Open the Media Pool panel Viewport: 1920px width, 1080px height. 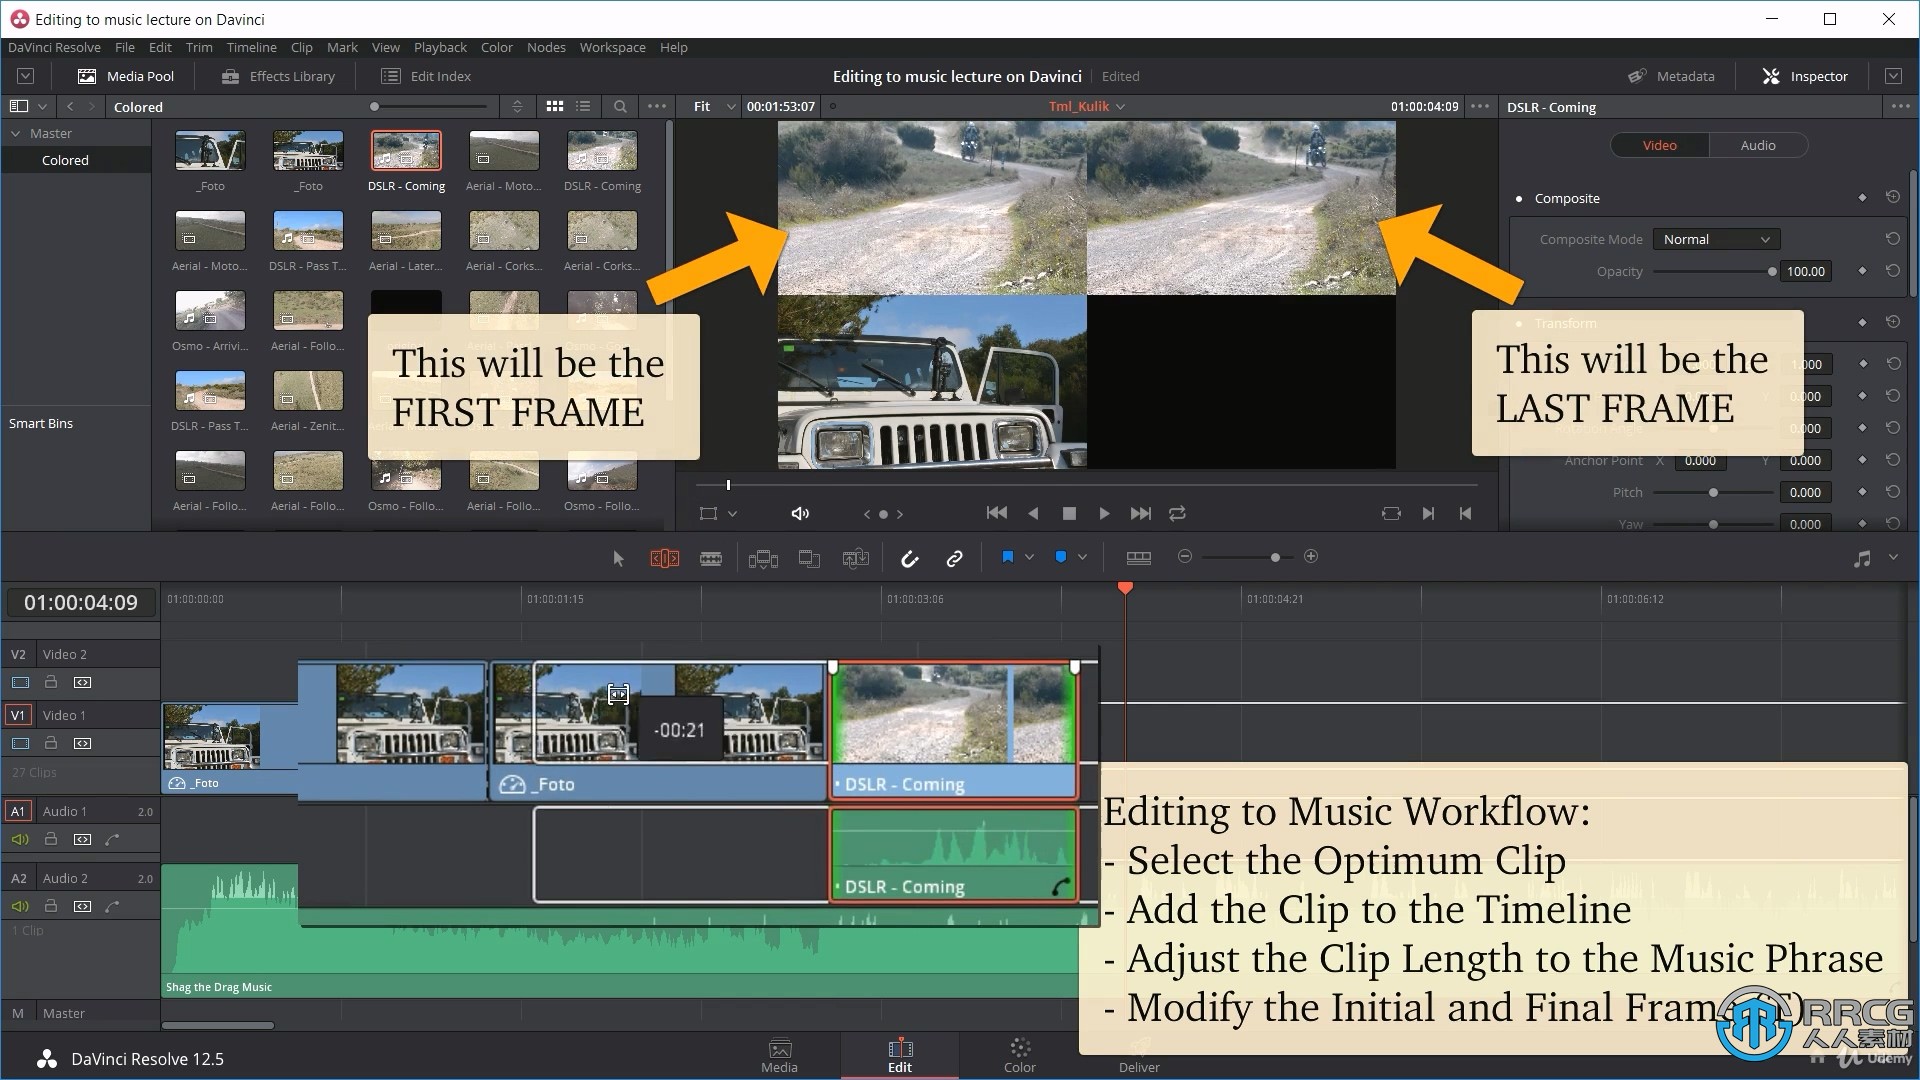pos(126,76)
